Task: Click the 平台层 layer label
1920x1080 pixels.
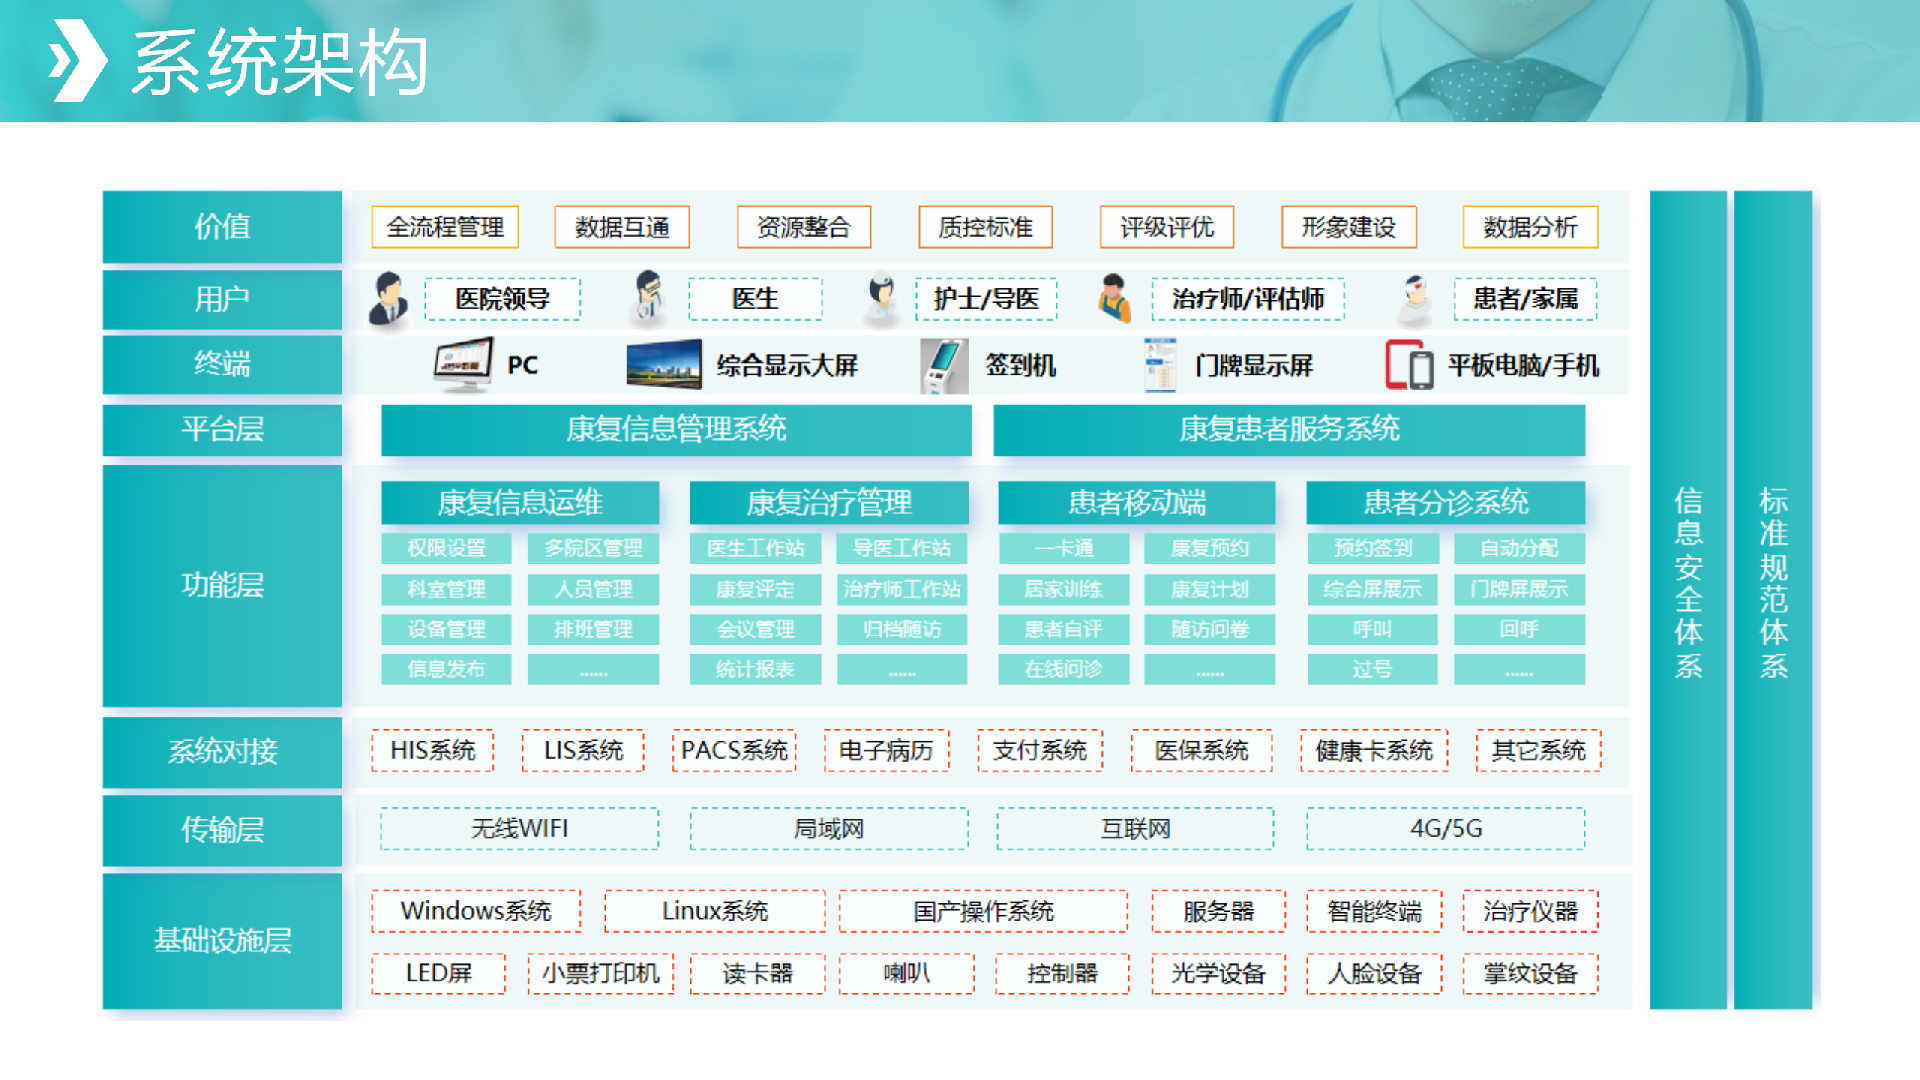Action: 222,430
